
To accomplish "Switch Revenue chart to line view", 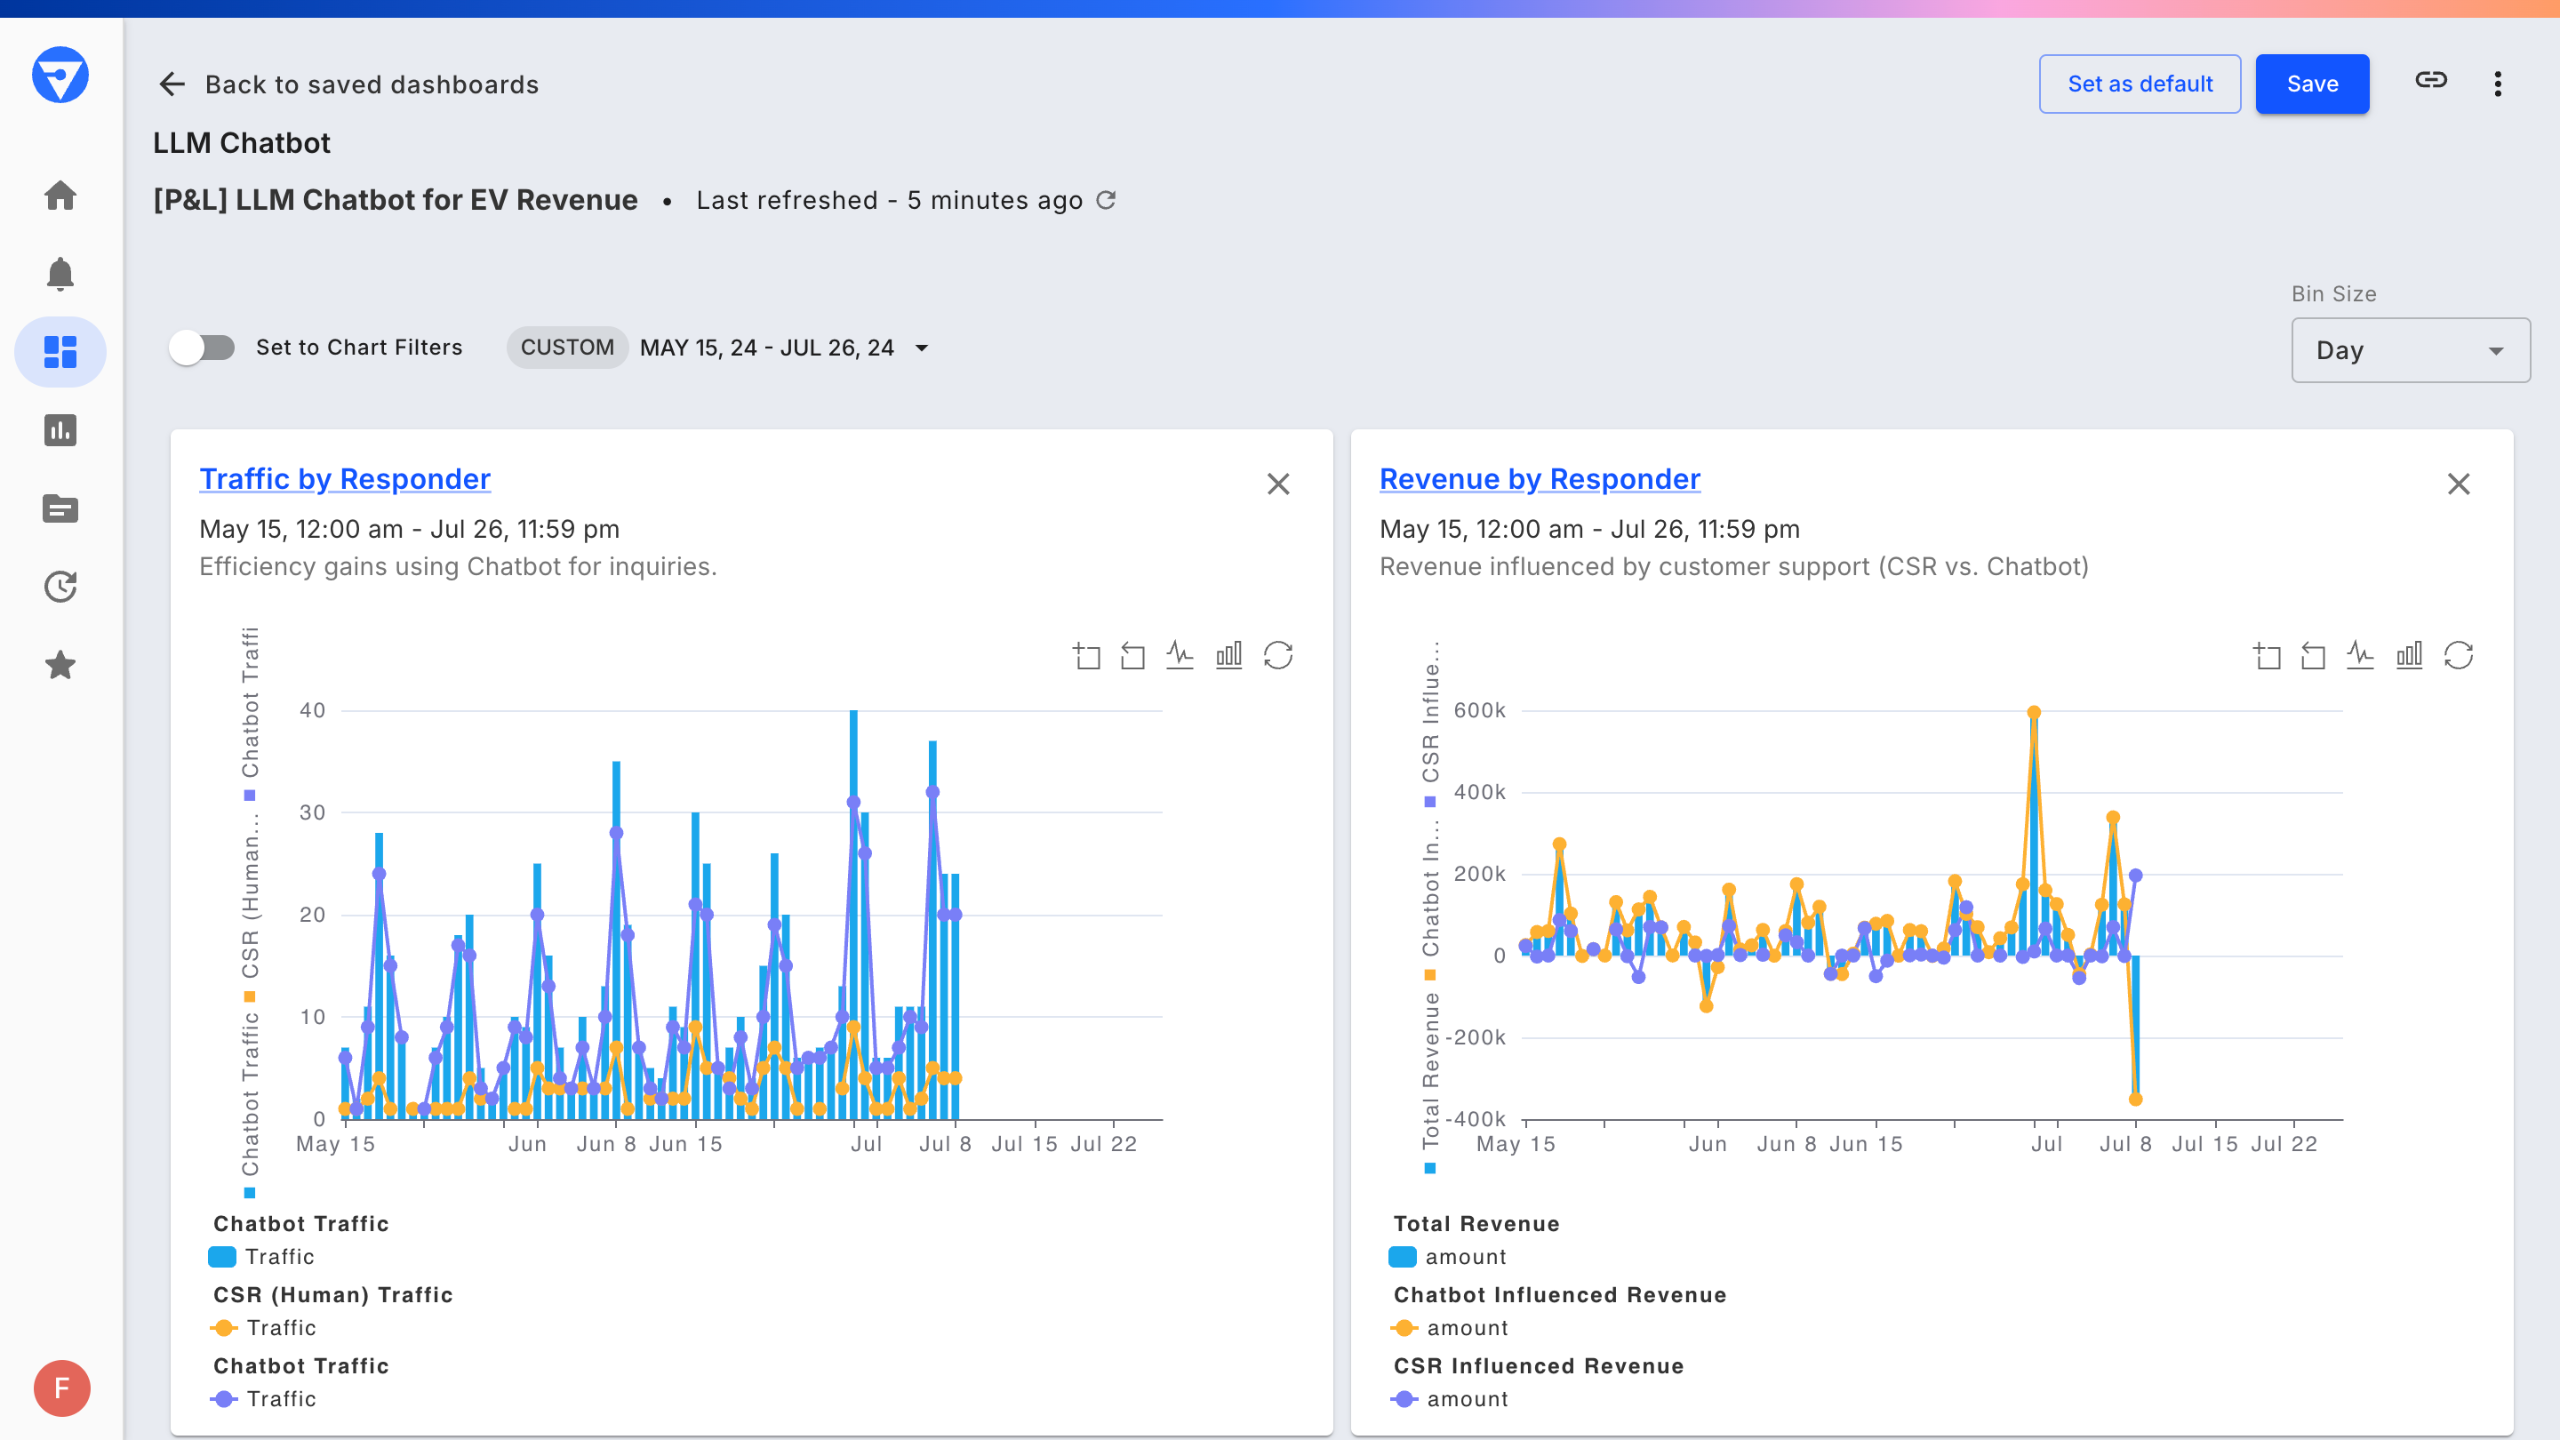I will (x=2360, y=656).
